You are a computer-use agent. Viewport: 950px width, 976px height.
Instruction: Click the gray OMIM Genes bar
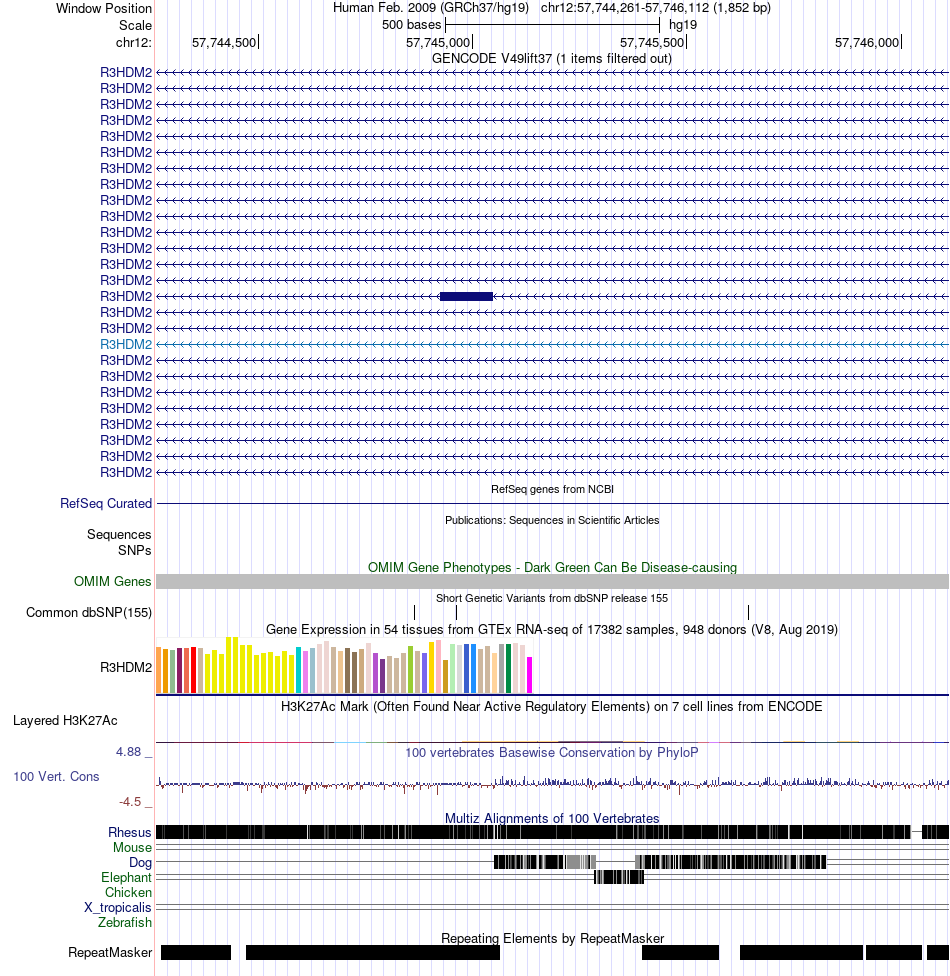tap(552, 581)
